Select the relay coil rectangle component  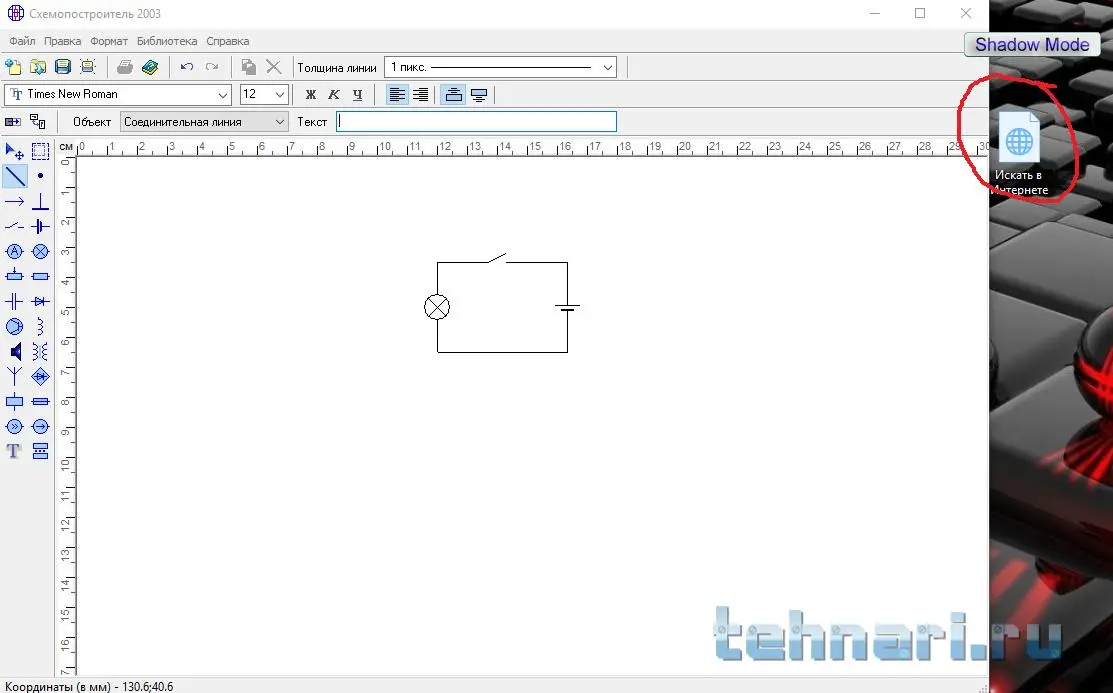click(x=14, y=402)
